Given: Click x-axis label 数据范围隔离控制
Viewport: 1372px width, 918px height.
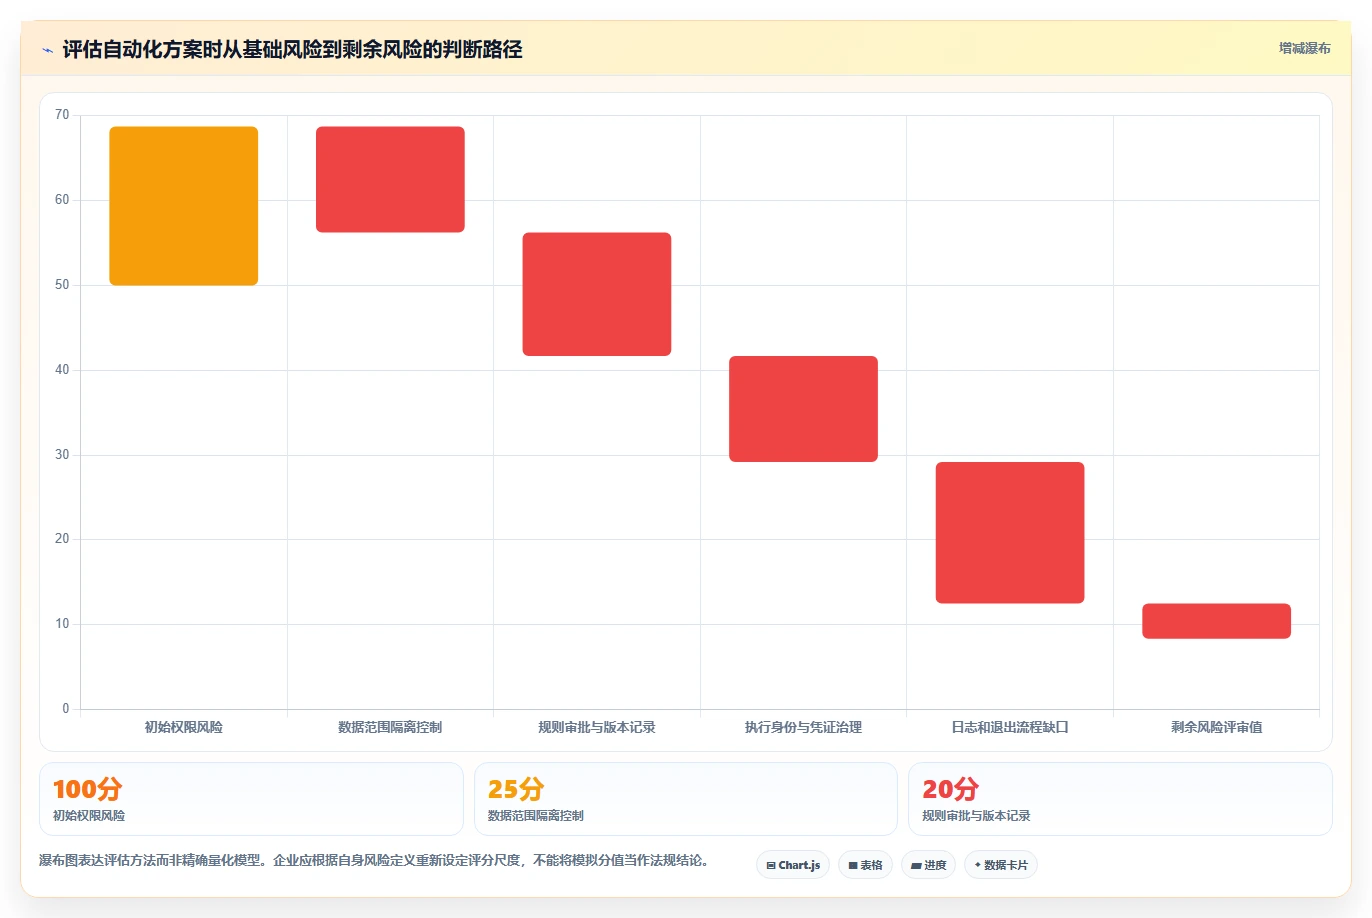Looking at the screenshot, I should [390, 727].
